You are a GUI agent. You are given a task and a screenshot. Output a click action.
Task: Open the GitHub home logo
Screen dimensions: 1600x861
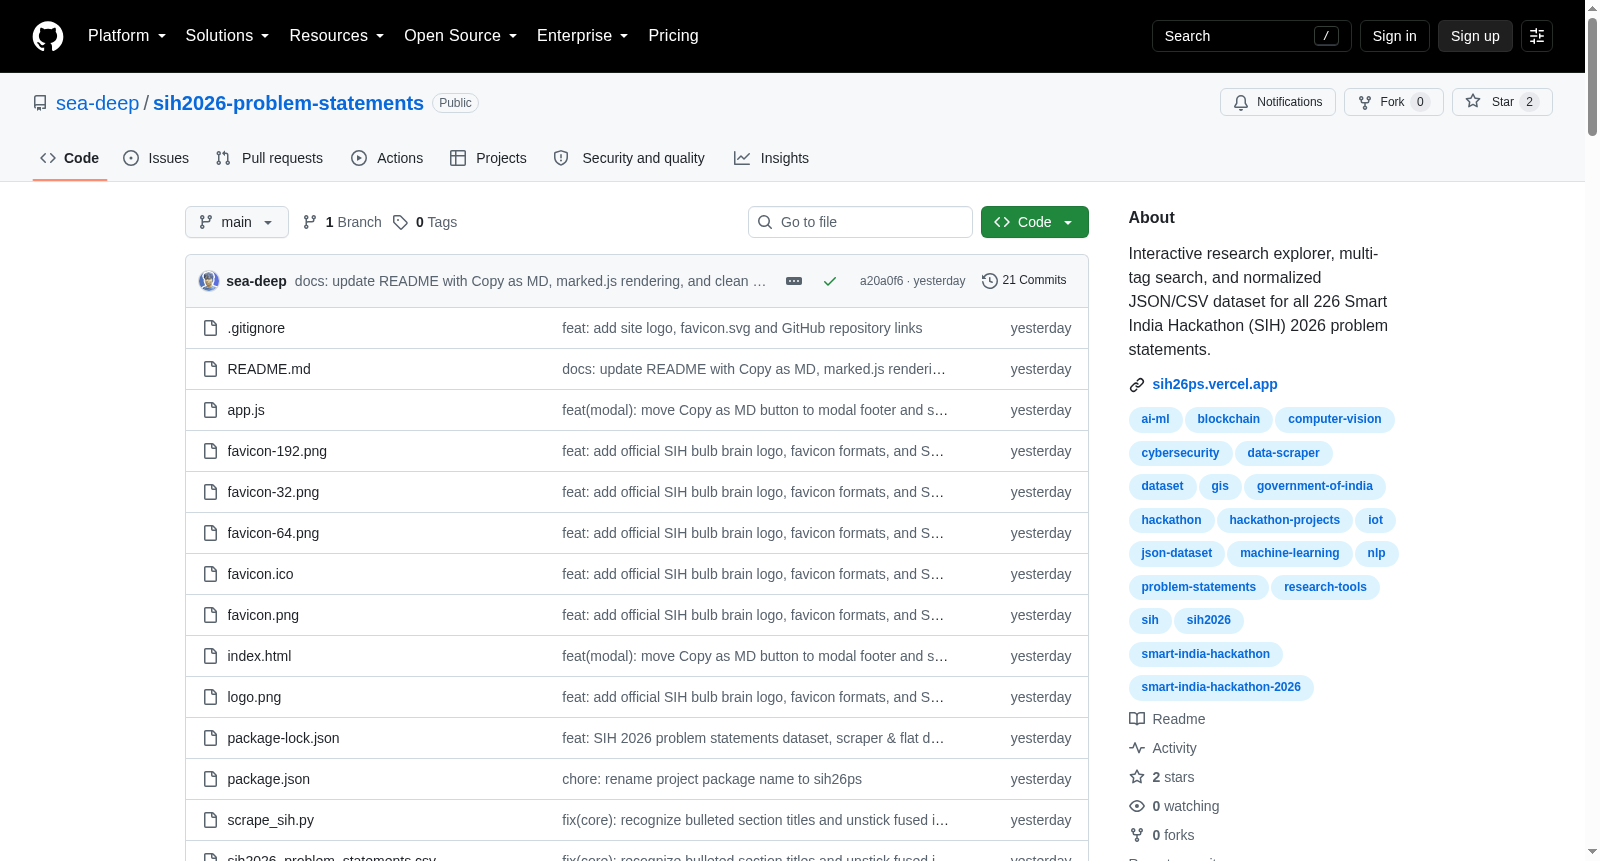click(x=48, y=36)
